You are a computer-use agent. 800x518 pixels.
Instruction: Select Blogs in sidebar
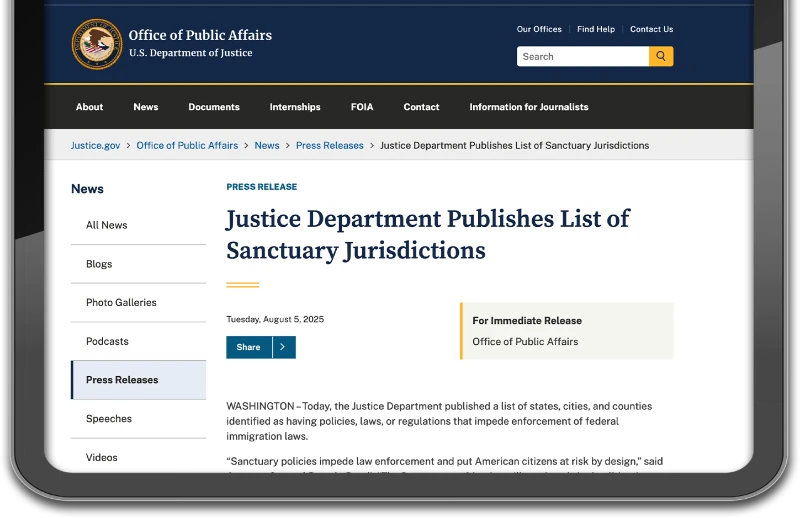[138, 264]
